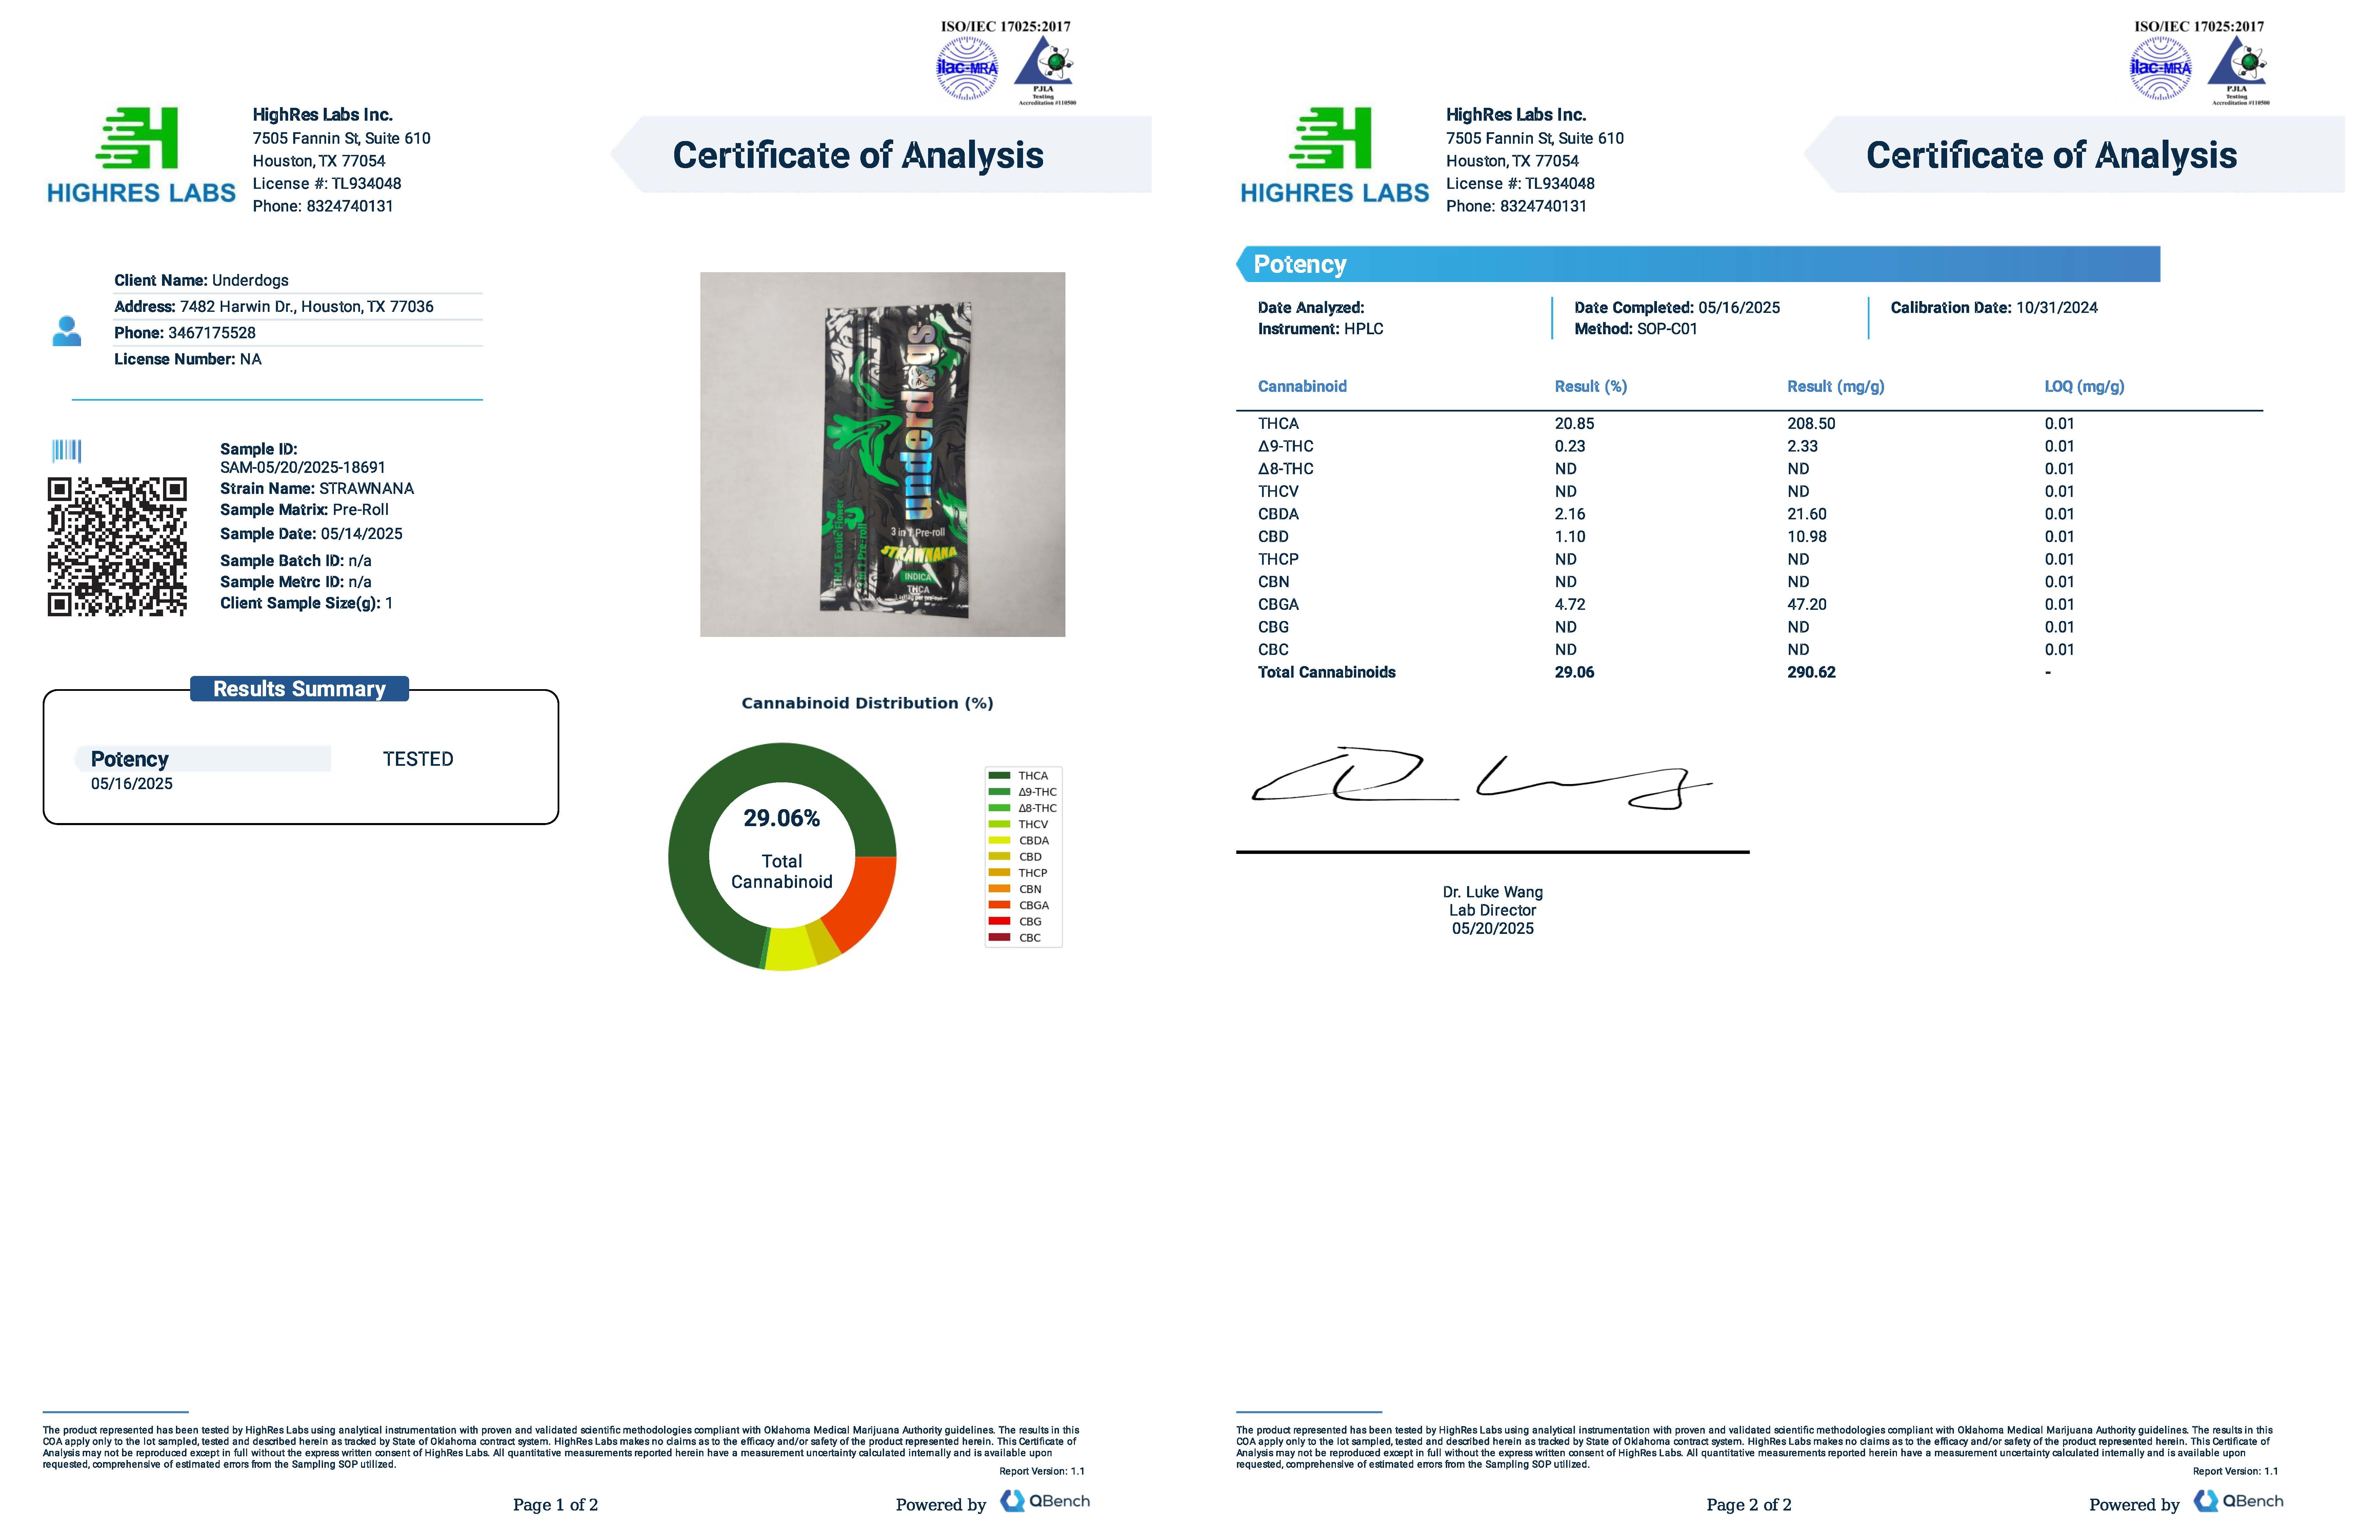2380x1540 pixels.
Task: Click the Date Completed 05/16/2025 field
Action: (1677, 308)
